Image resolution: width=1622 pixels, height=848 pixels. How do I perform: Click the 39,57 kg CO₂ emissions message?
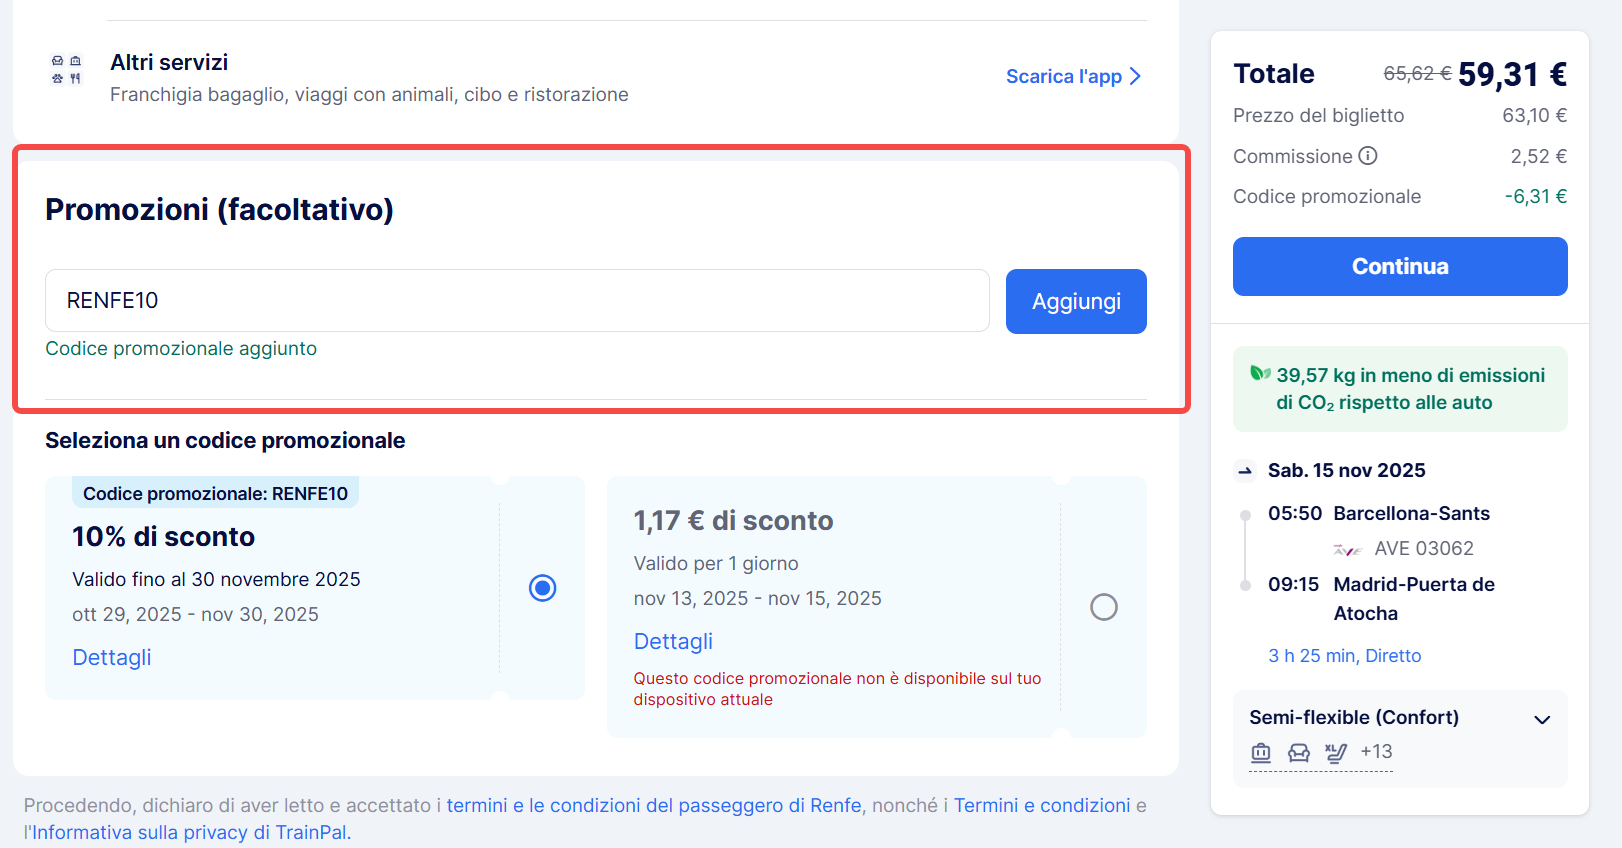coord(1410,389)
